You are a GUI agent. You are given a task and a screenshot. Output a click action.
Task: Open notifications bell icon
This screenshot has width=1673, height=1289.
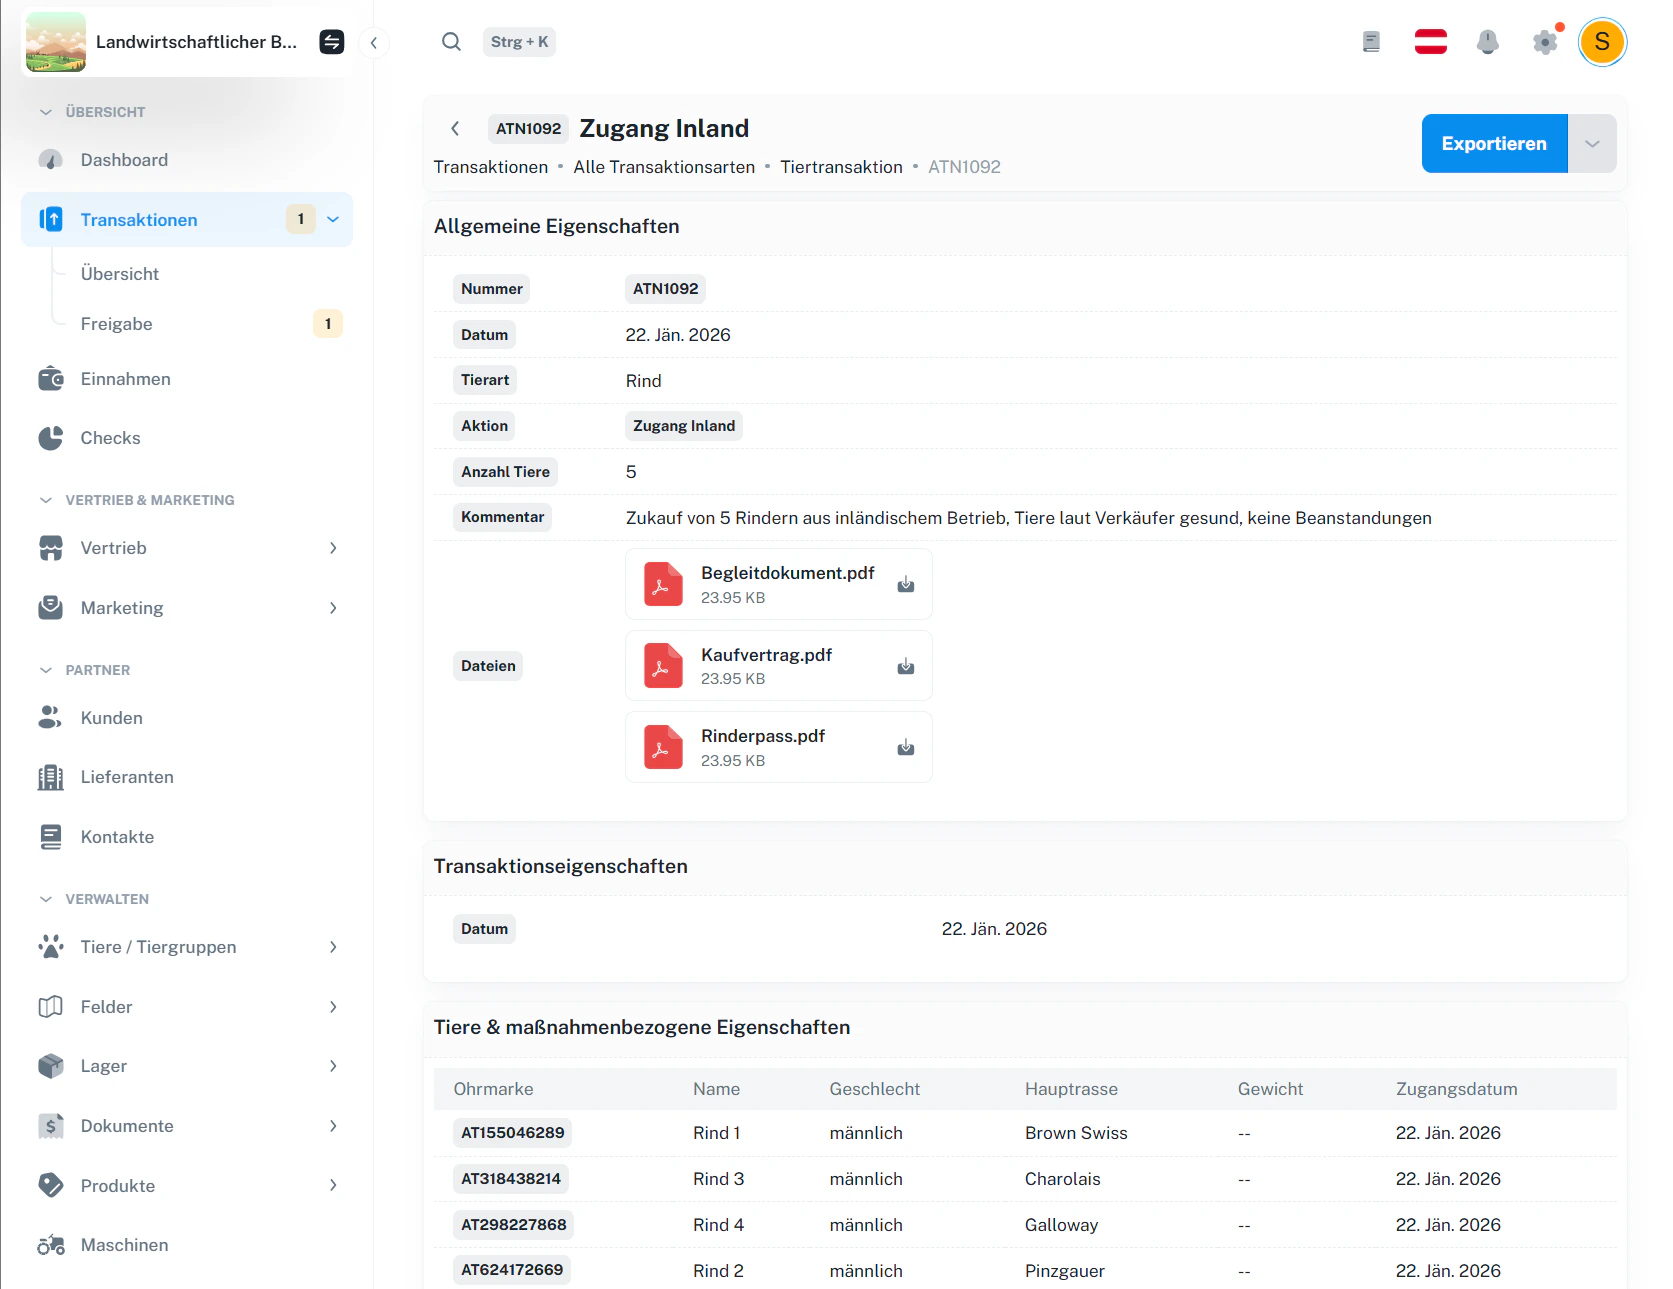1488,42
